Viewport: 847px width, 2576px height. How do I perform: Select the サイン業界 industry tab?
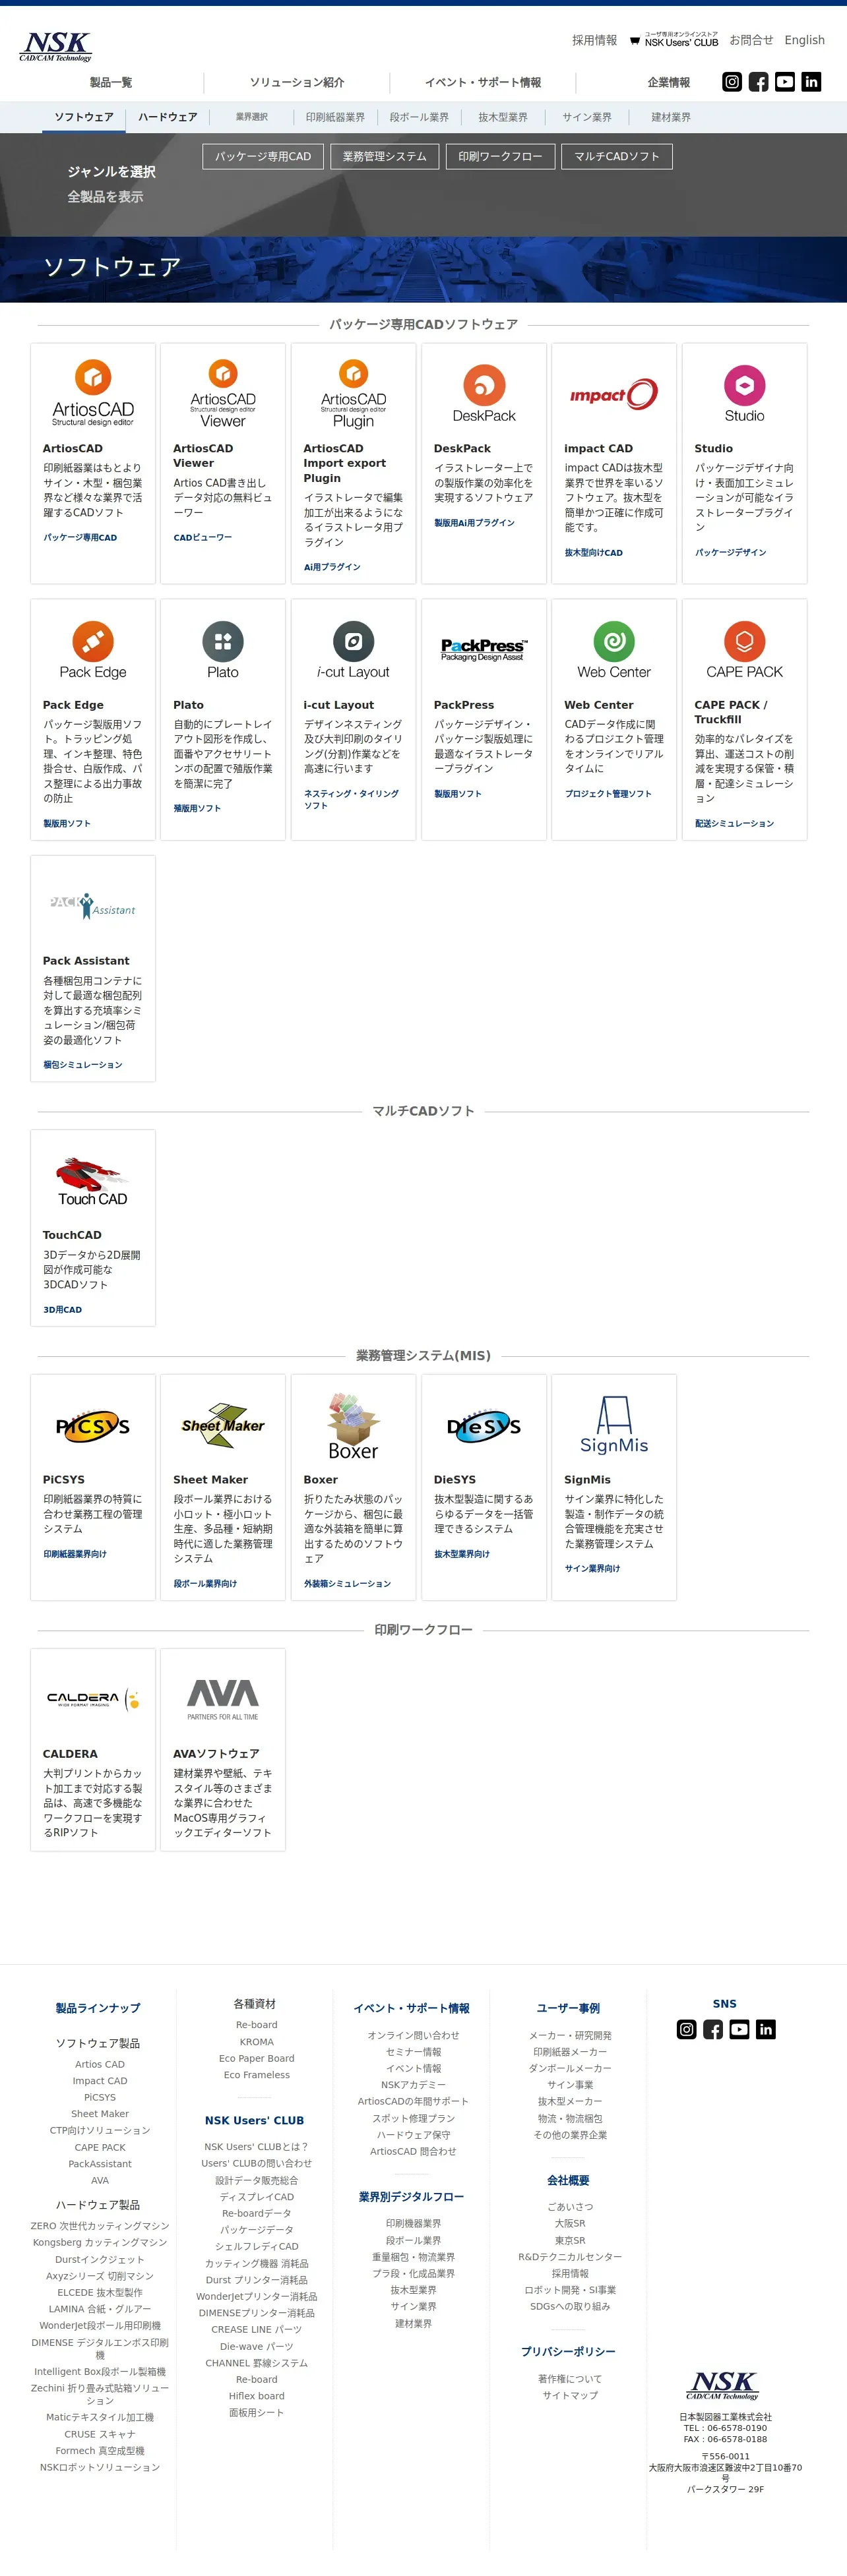(587, 117)
